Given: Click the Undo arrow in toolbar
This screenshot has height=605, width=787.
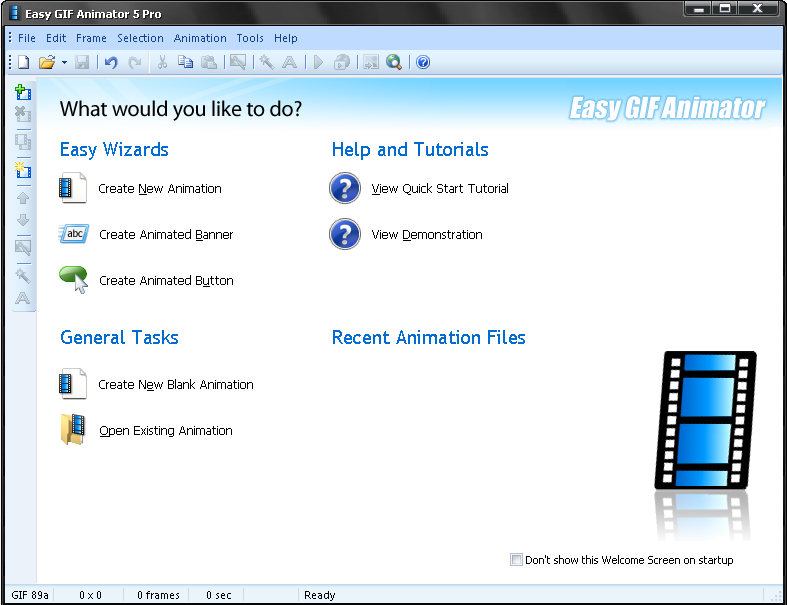Looking at the screenshot, I should (x=111, y=62).
